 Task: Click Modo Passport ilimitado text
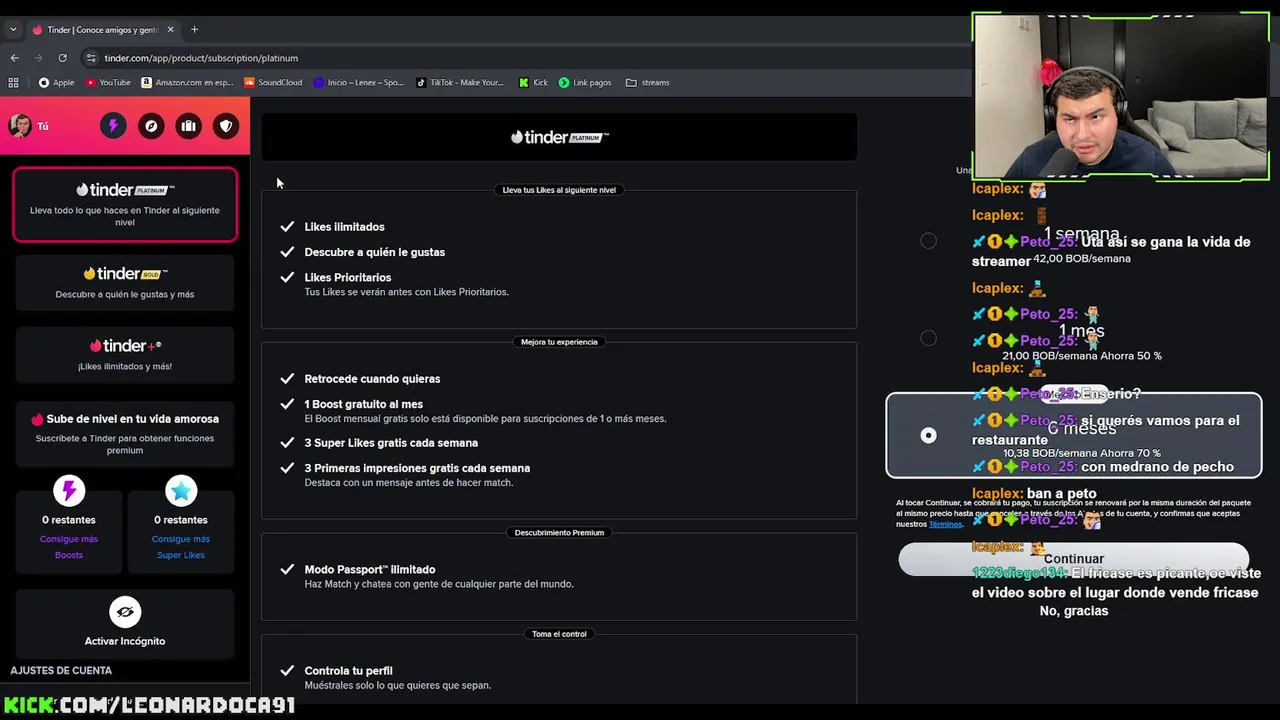[x=370, y=570]
